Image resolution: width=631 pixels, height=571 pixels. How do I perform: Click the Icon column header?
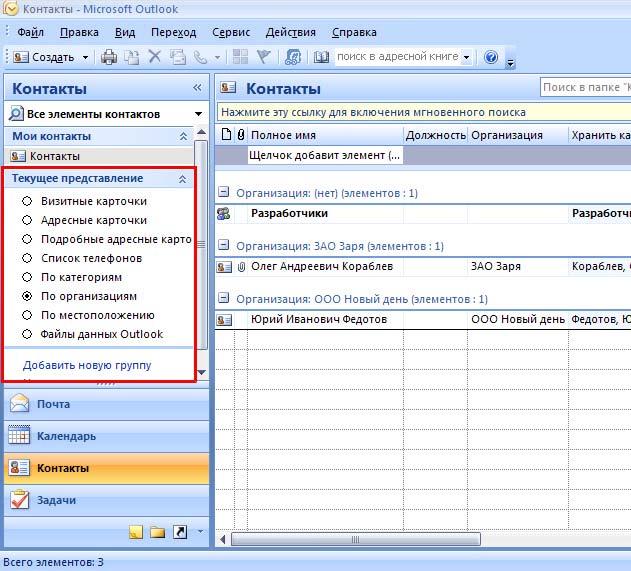pos(227,134)
